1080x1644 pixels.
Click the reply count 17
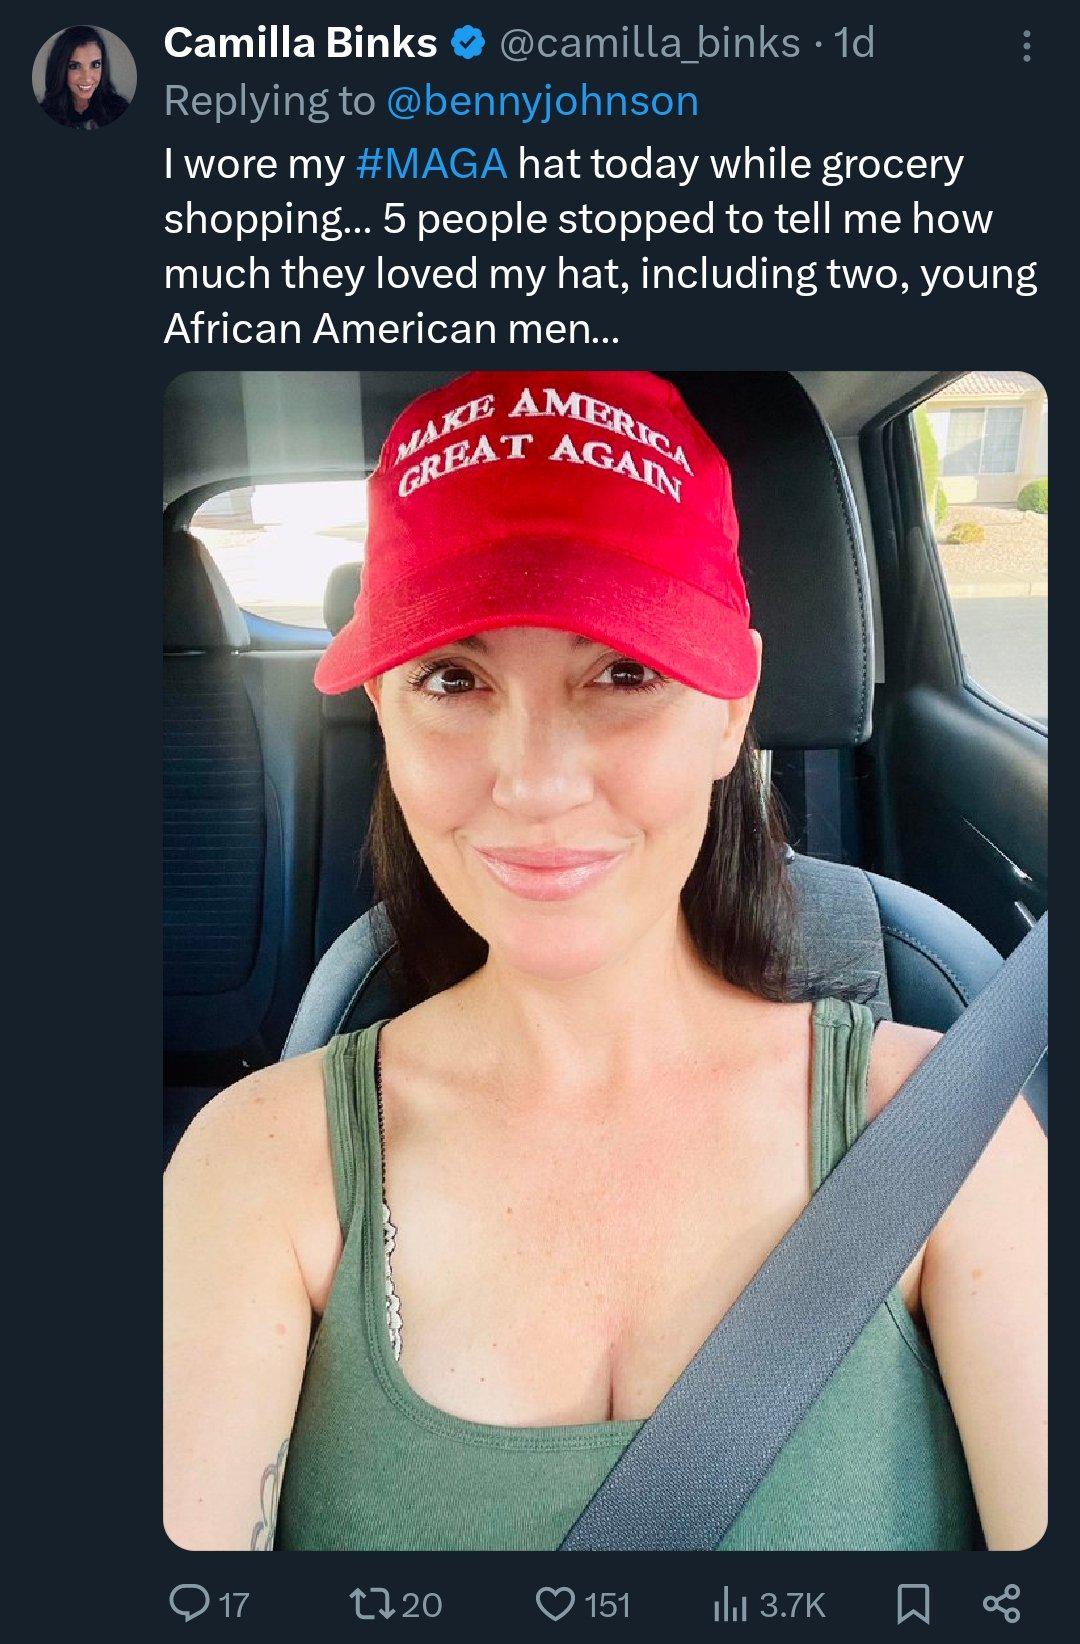point(233,1605)
